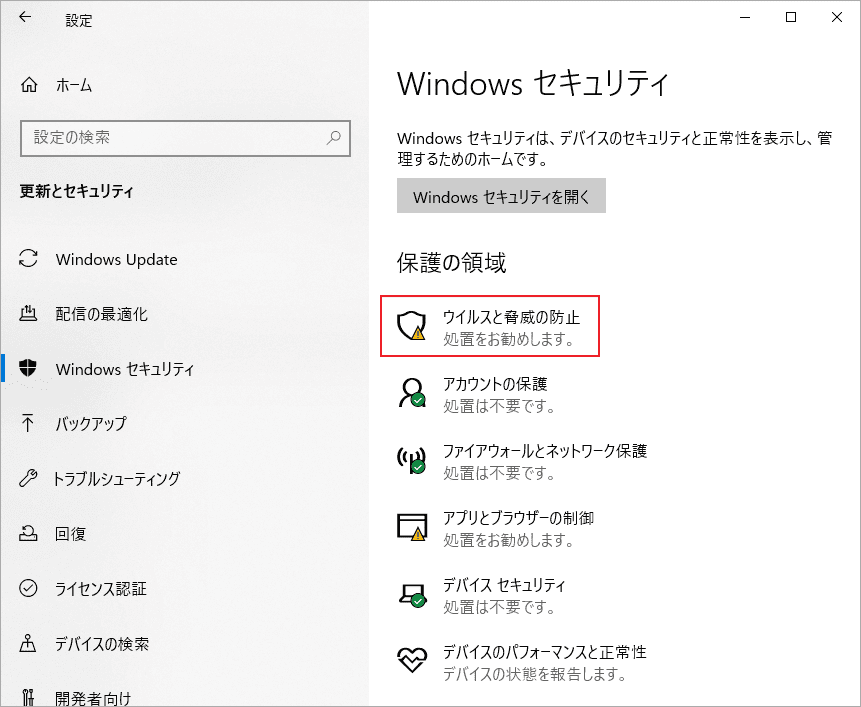Viewport: 861px width, 707px height.
Task: Open アプリとブラウザーの制御 link
Action: [x=518, y=518]
